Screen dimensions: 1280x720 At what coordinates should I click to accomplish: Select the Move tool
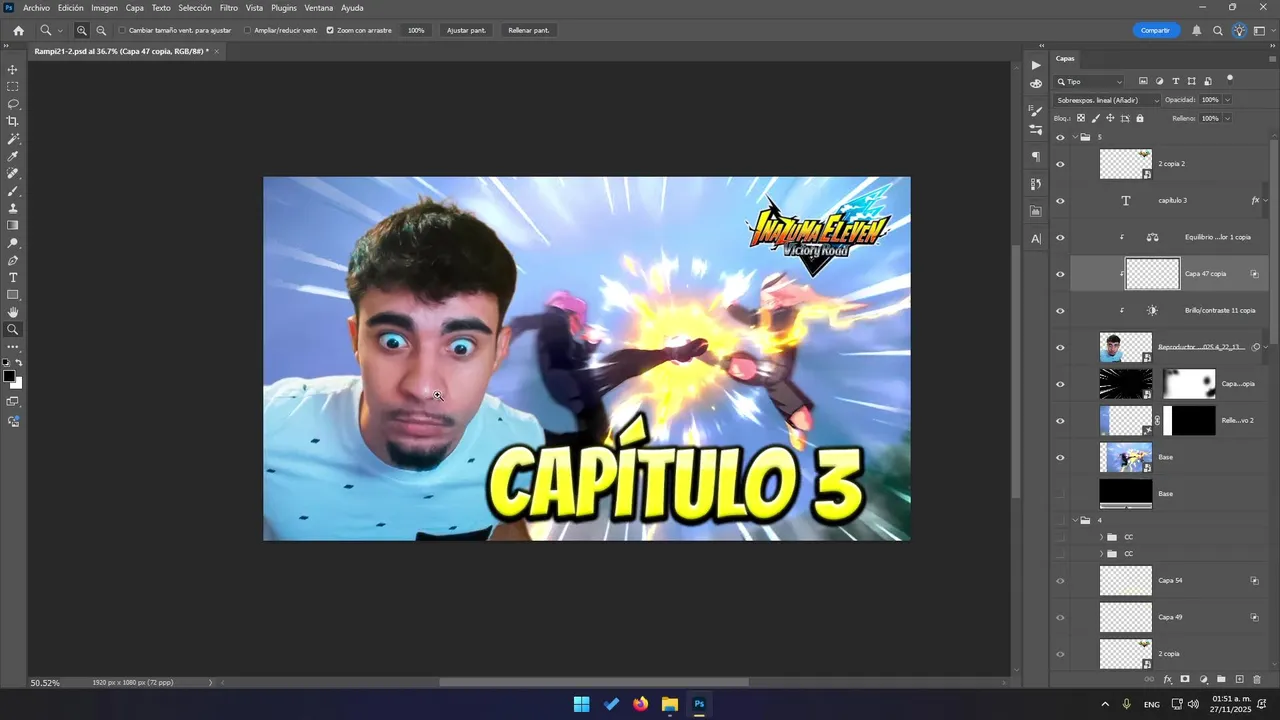13,70
